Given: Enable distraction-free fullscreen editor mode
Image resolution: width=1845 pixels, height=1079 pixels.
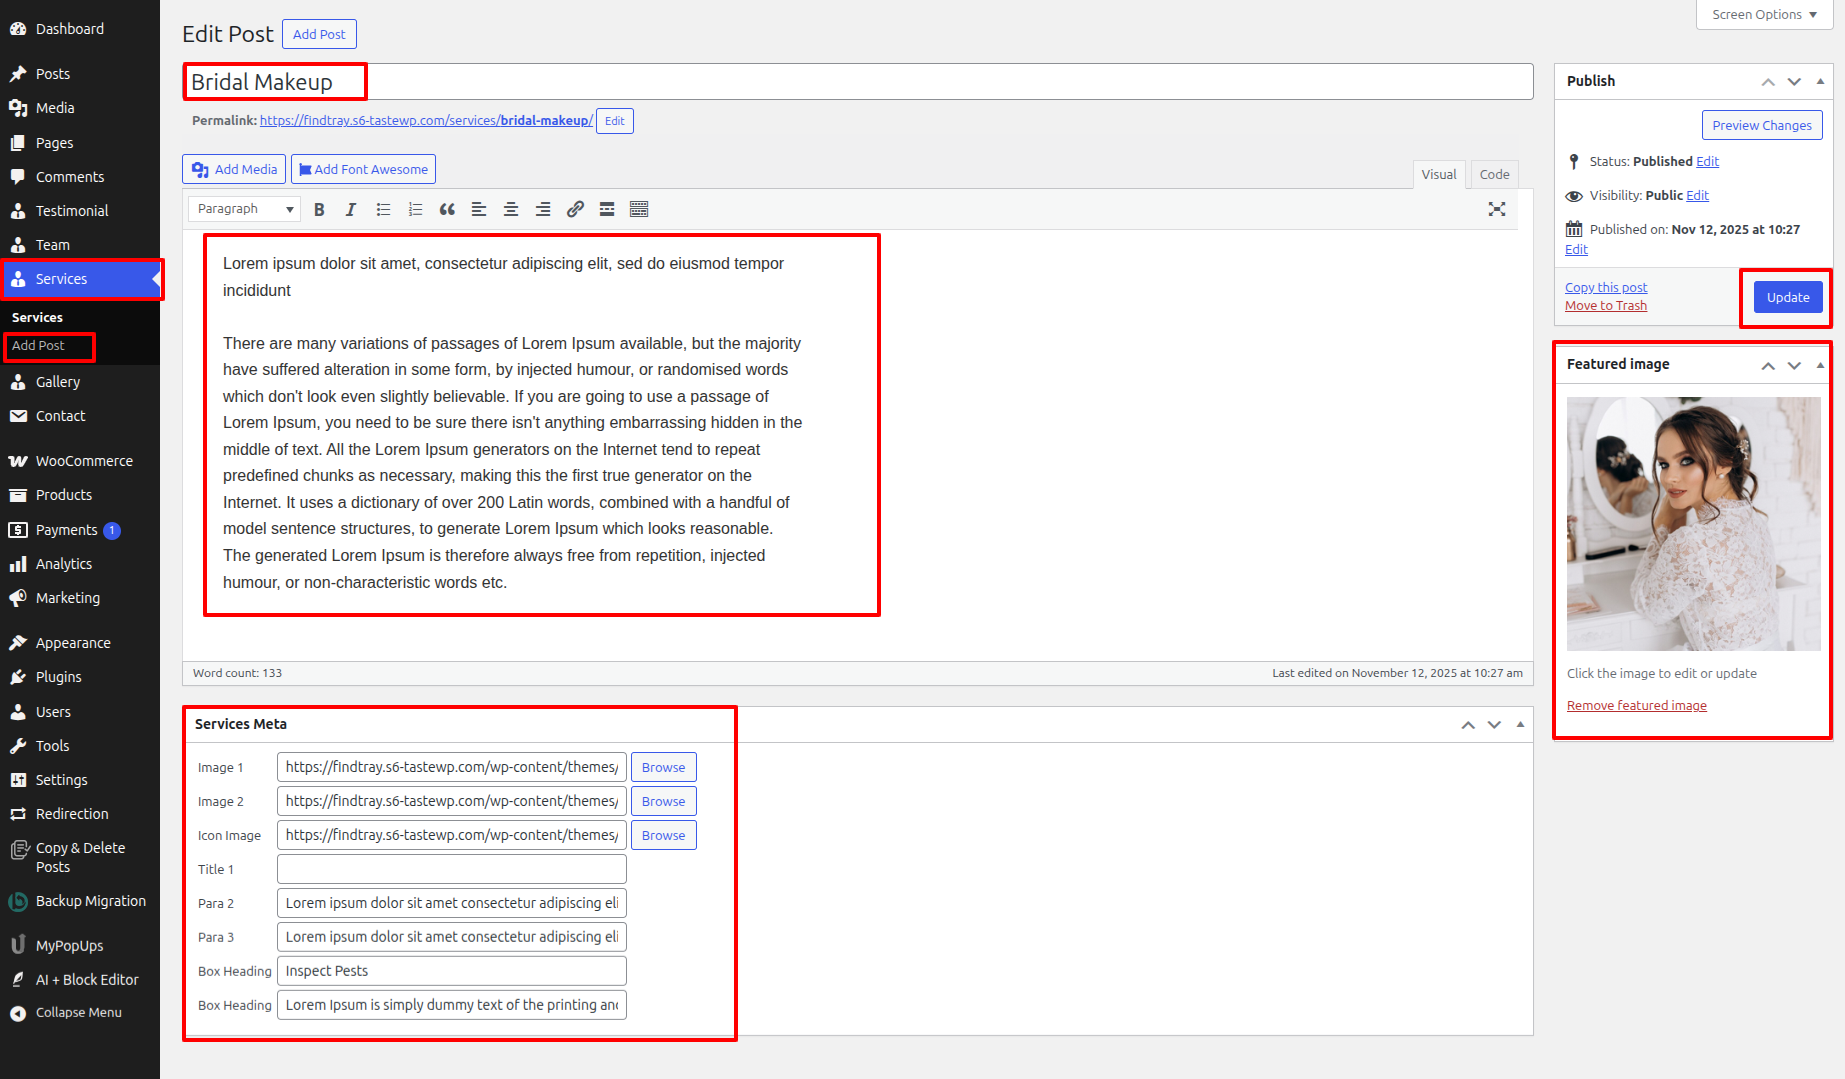Looking at the screenshot, I should pos(1496,209).
